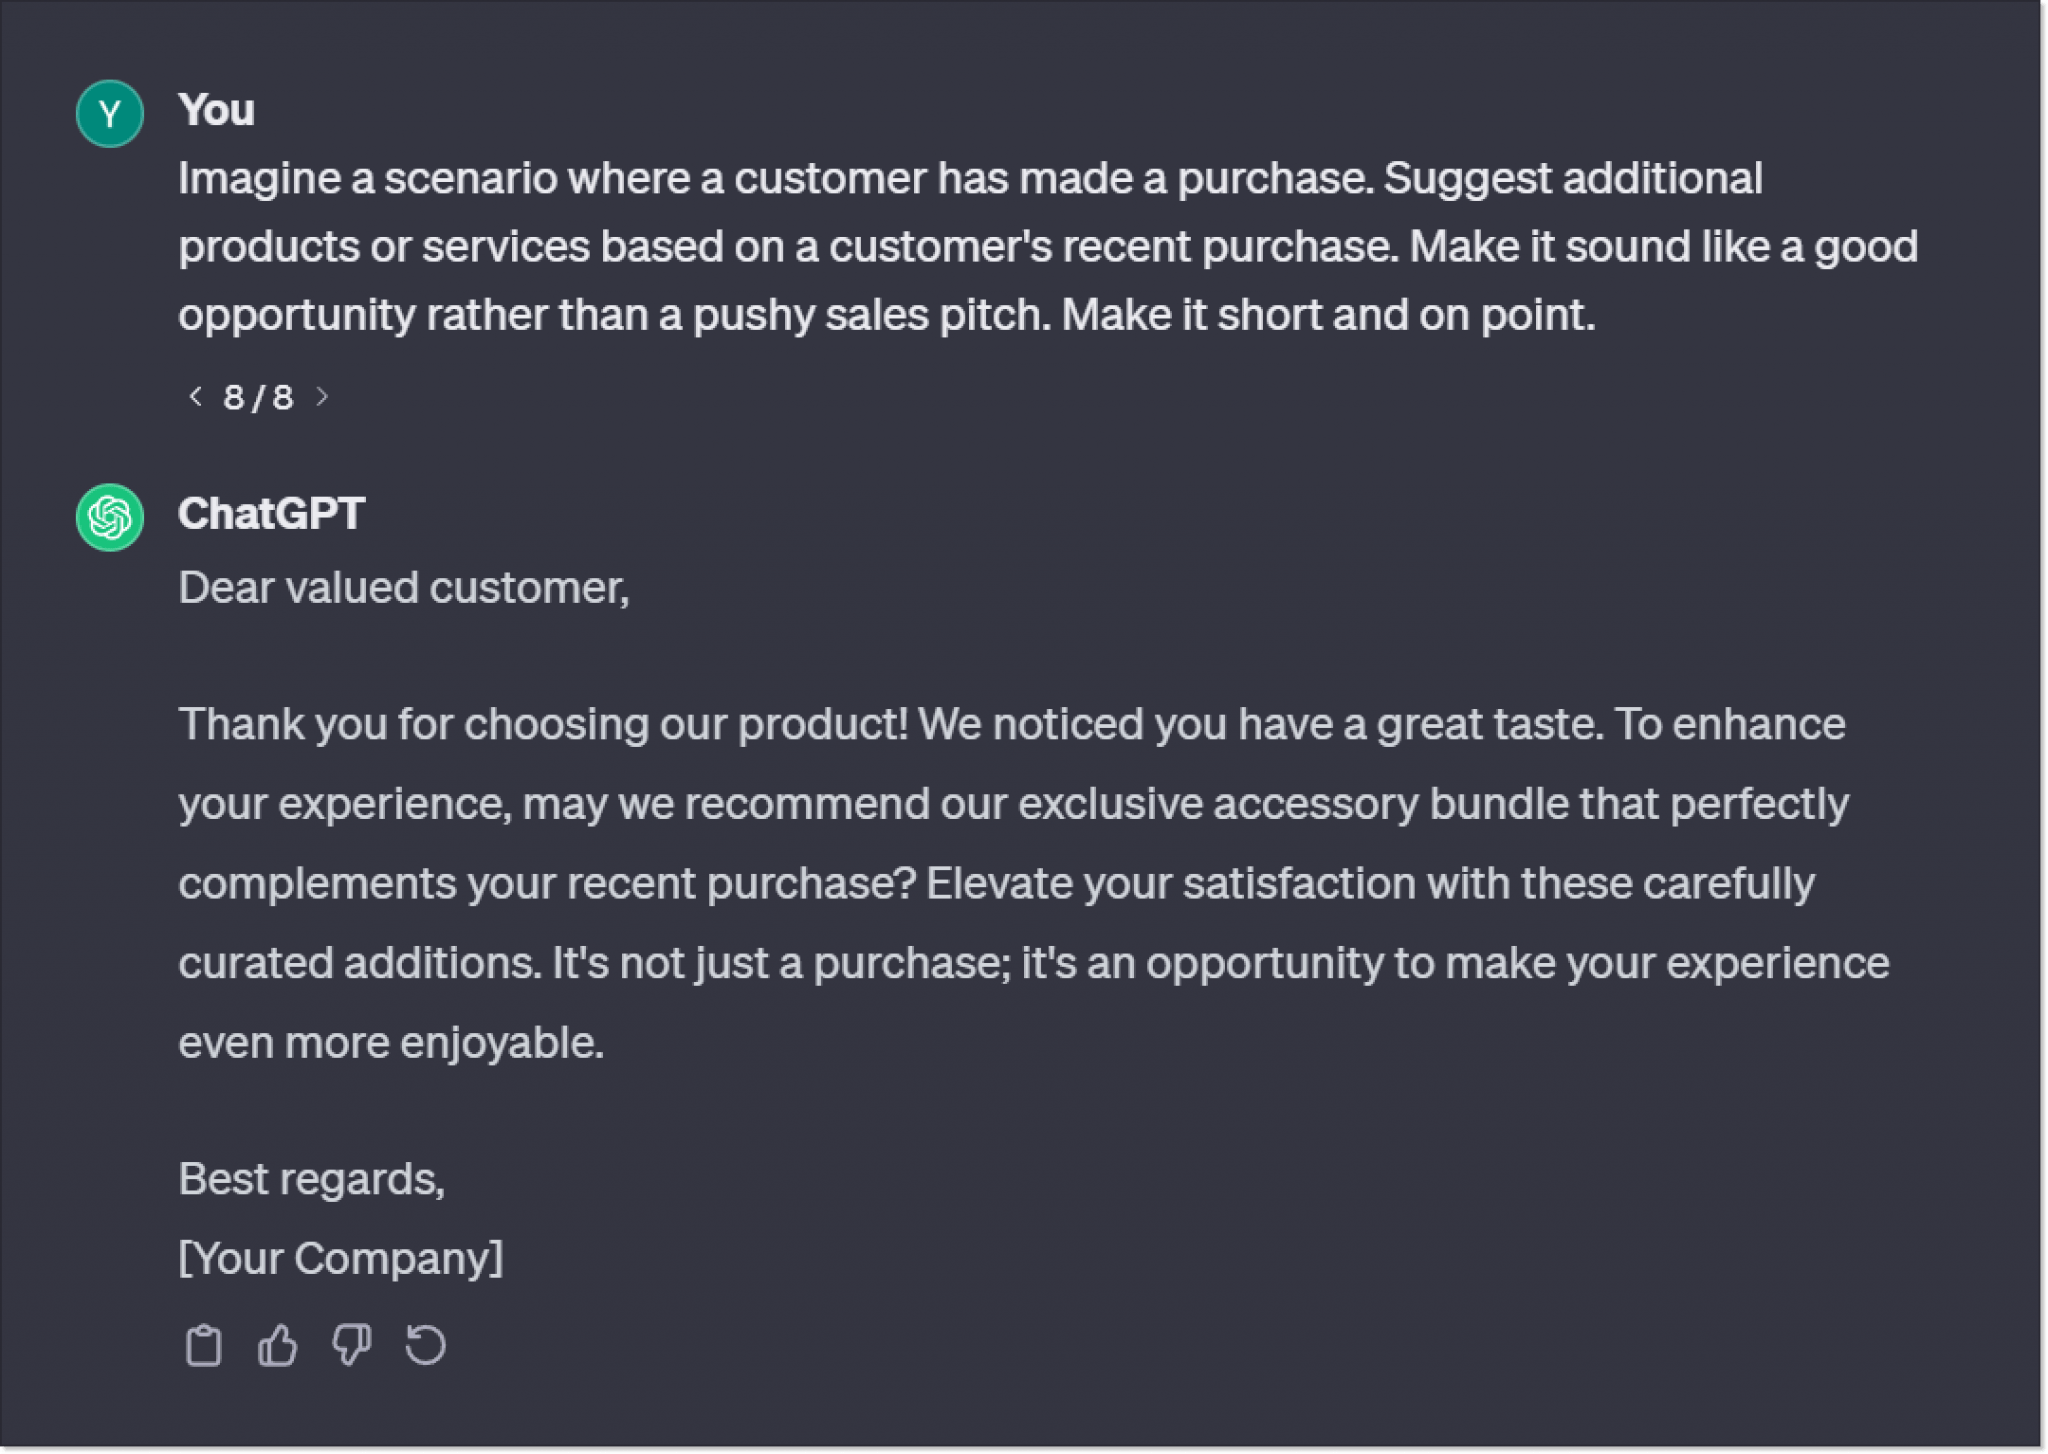The width and height of the screenshot is (2048, 1454).
Task: Click the 'ChatGPT' sender label
Action: coord(271,513)
